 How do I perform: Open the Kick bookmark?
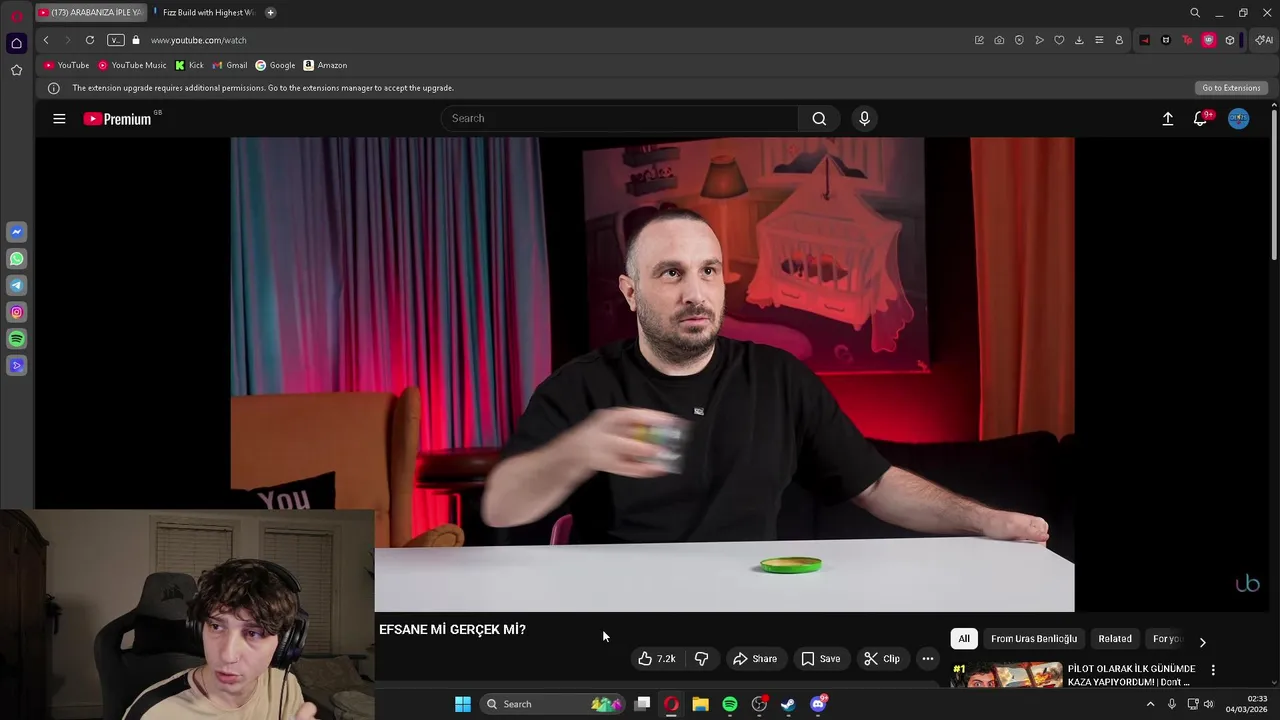[x=189, y=65]
